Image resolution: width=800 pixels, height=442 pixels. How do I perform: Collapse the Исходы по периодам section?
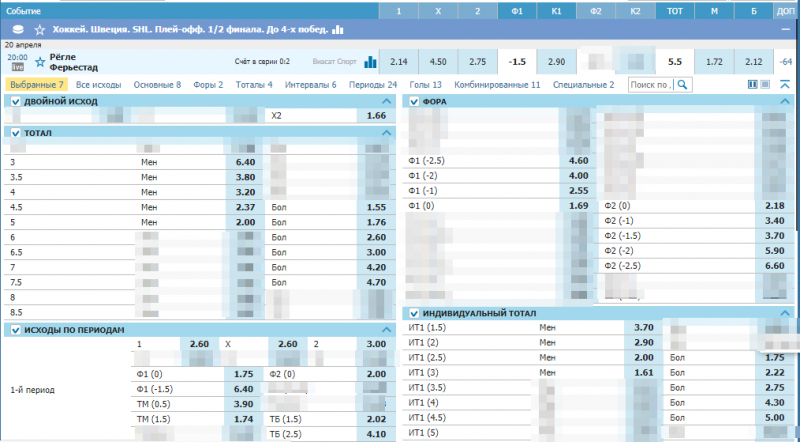387,330
